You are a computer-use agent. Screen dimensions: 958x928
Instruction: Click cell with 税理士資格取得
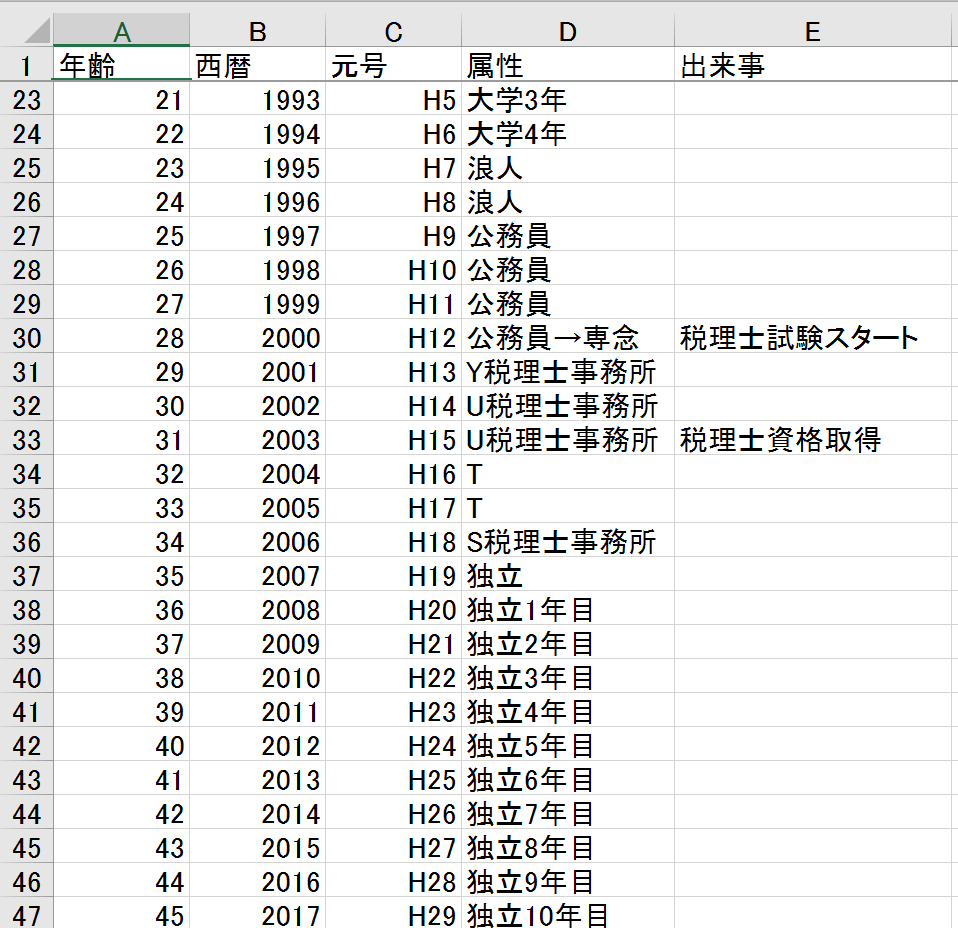pyautogui.click(x=813, y=439)
